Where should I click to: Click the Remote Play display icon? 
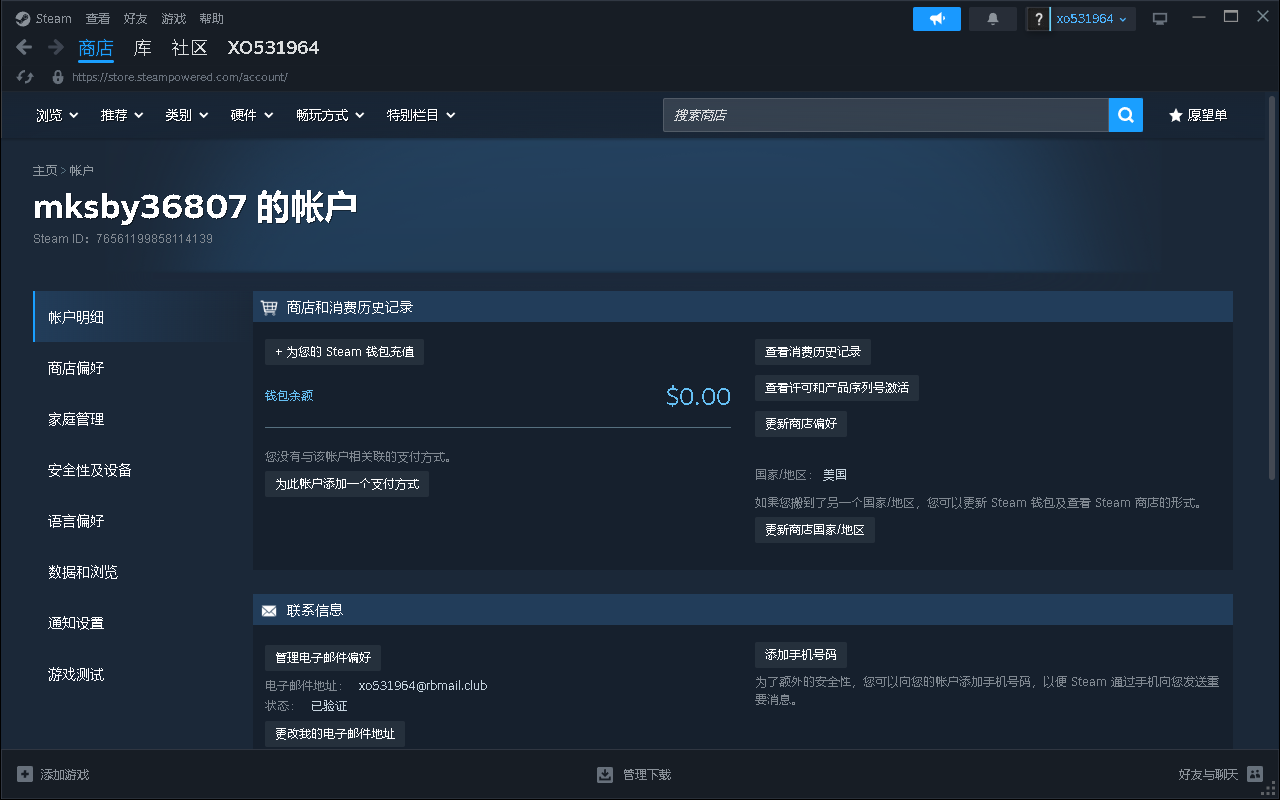click(1159, 16)
